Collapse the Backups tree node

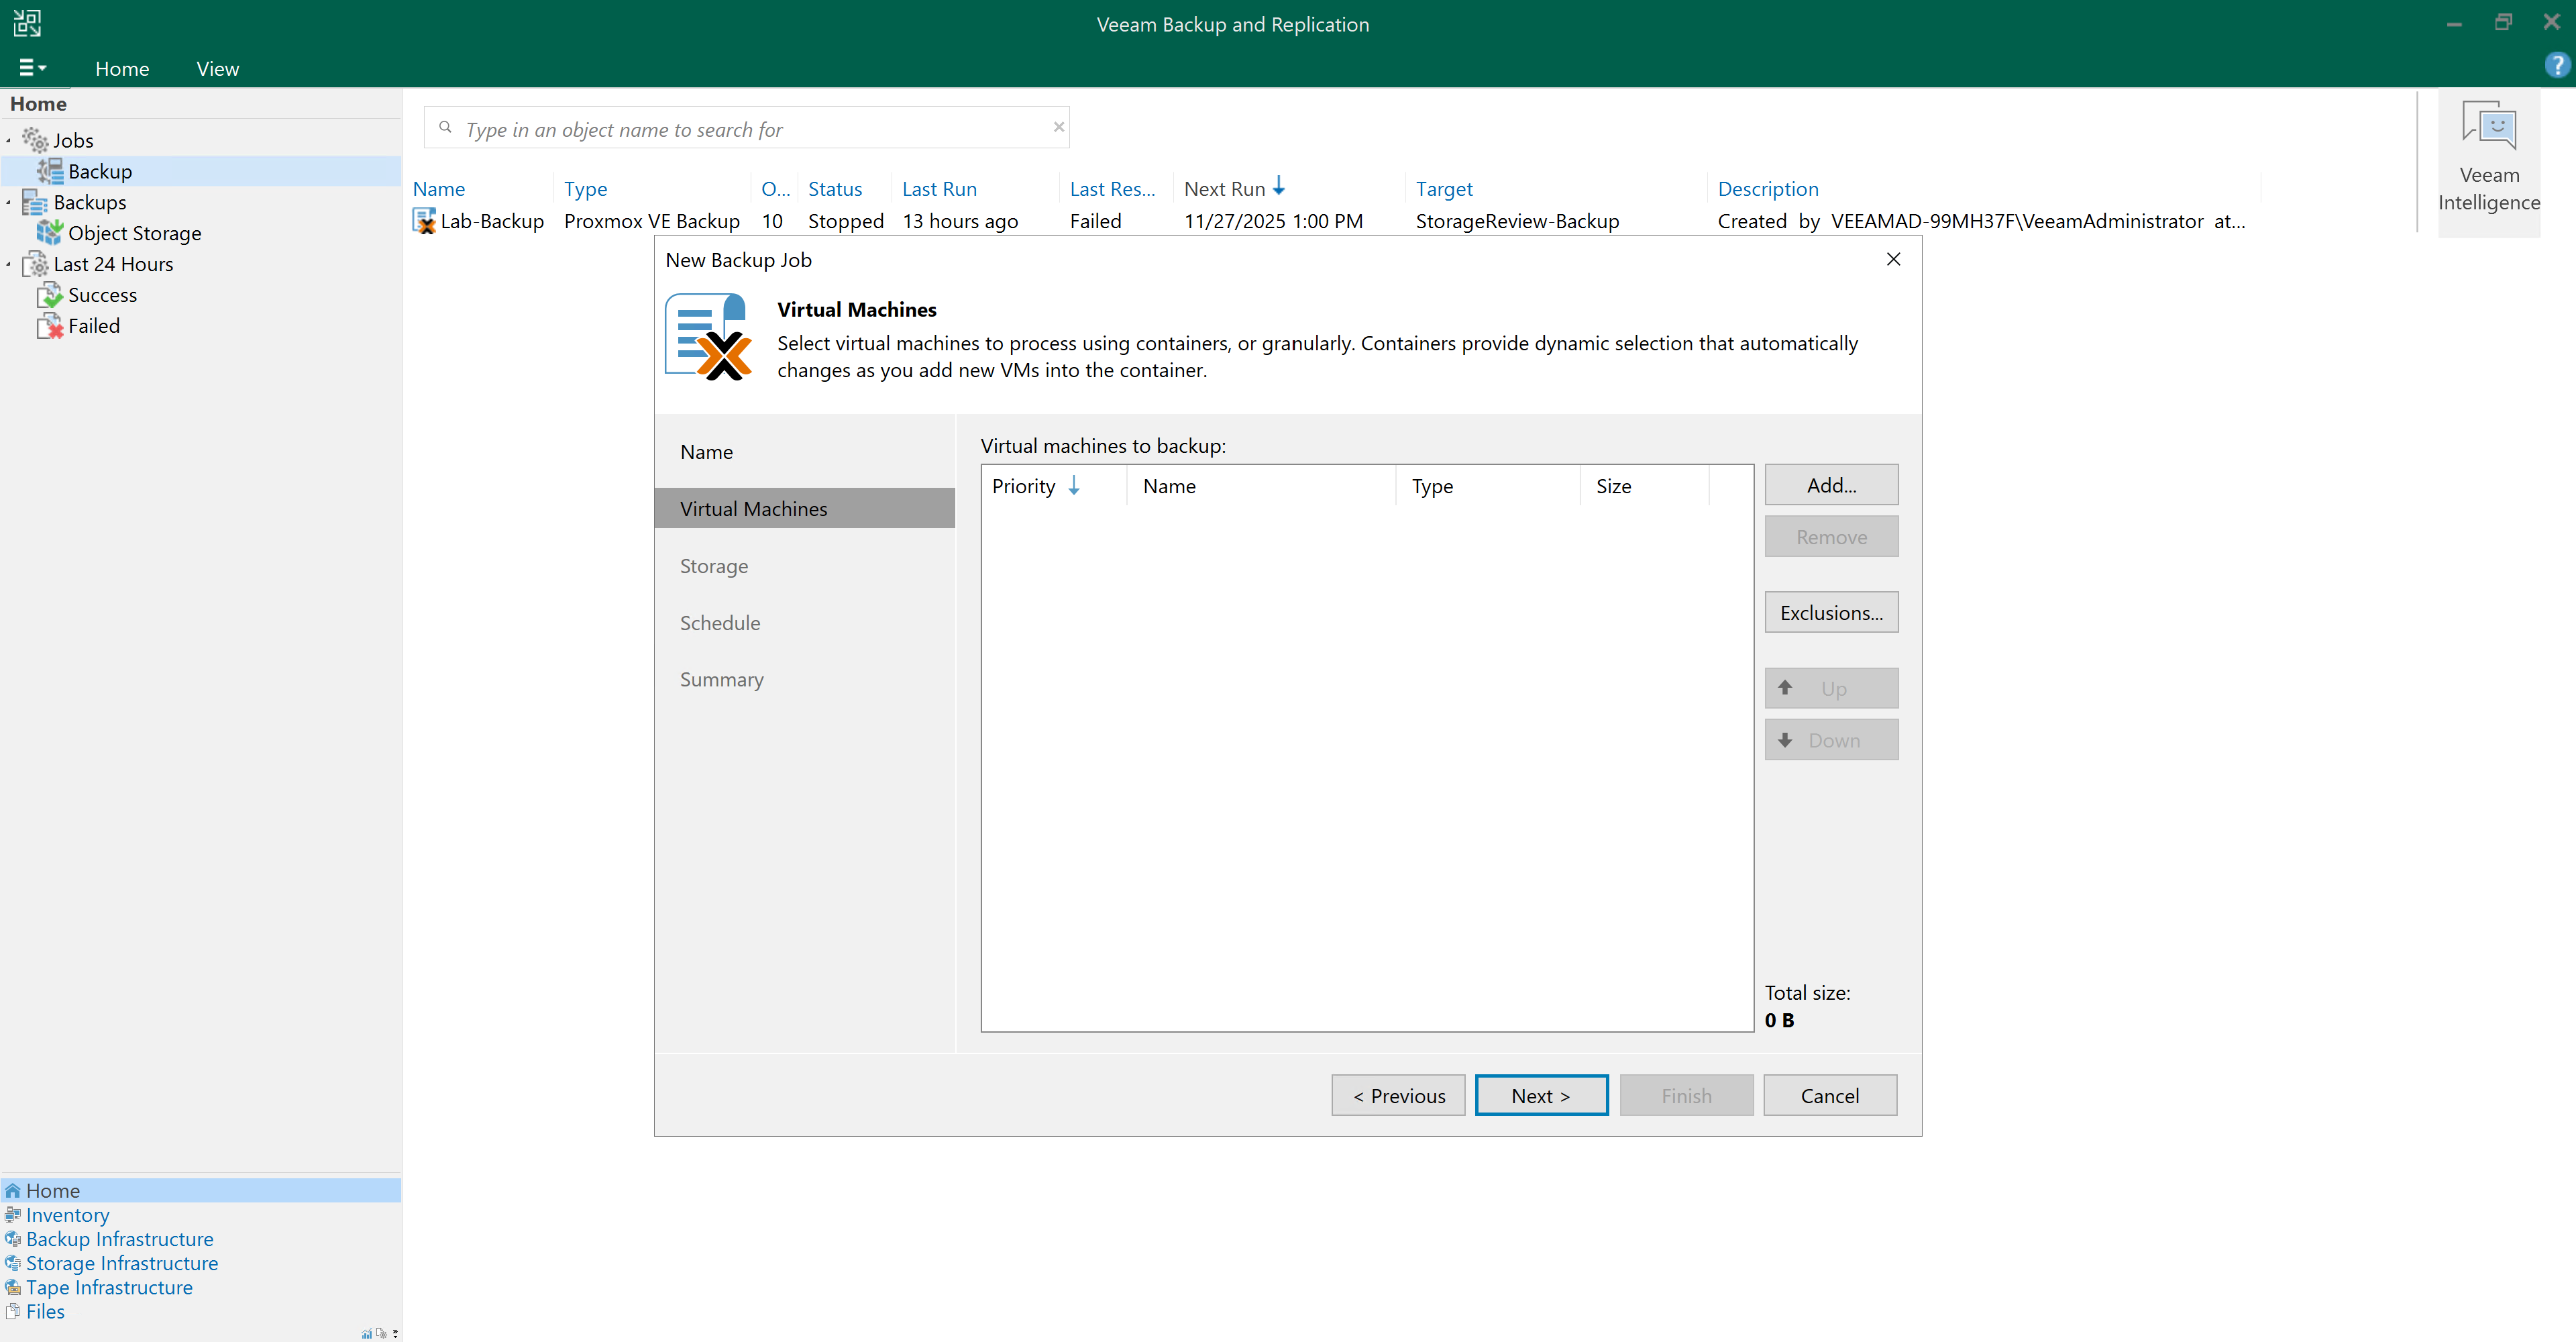tap(9, 203)
